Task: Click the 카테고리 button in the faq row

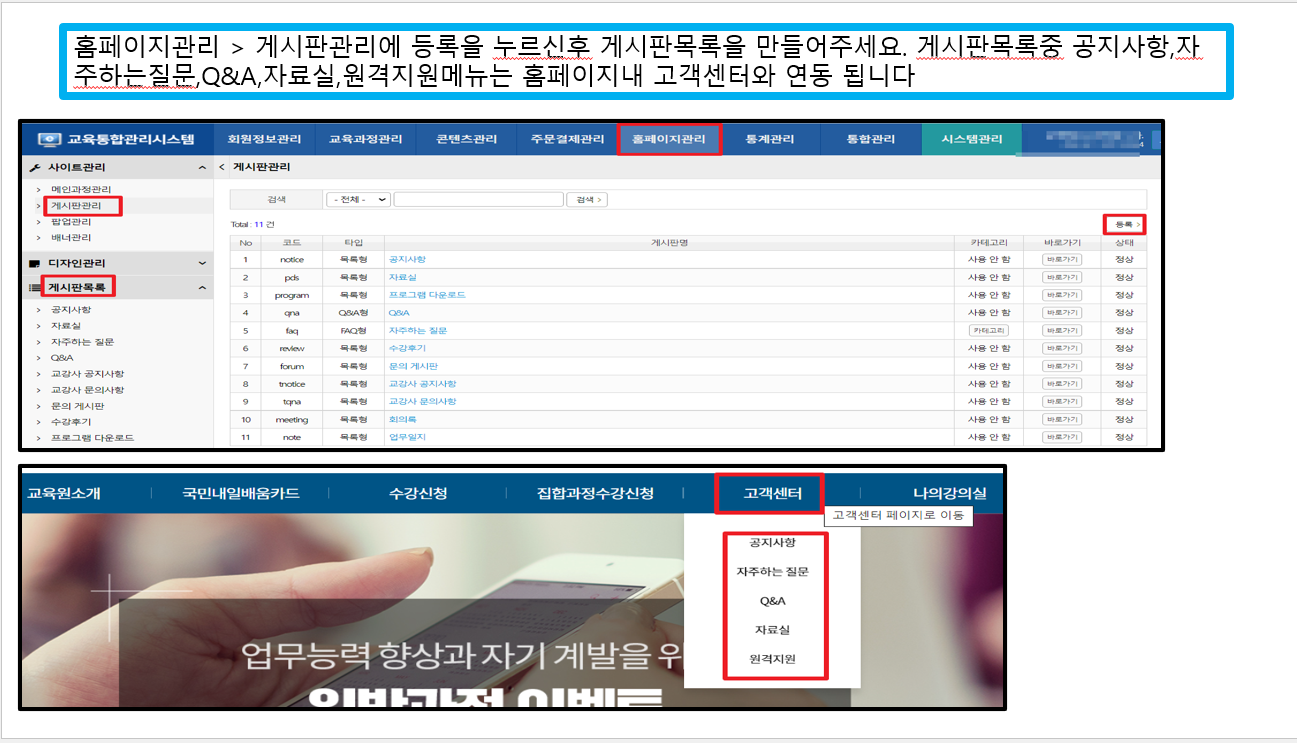Action: [990, 331]
